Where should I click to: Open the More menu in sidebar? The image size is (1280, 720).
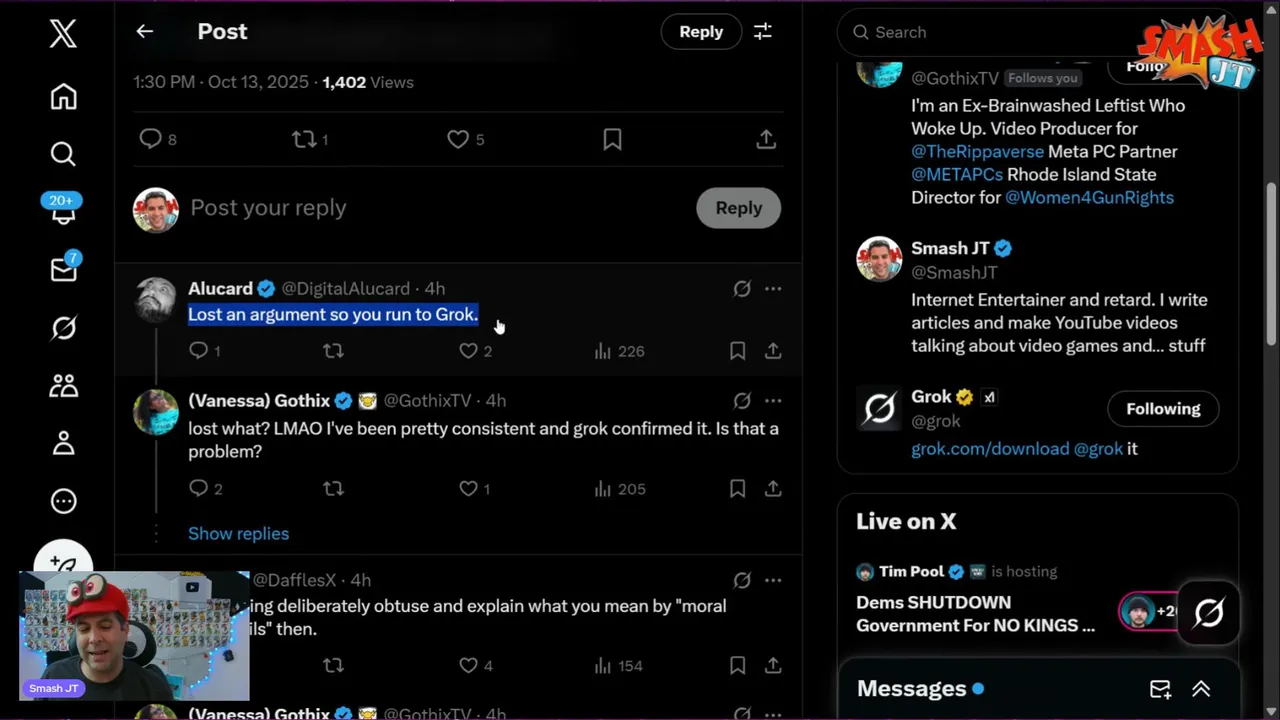point(63,501)
